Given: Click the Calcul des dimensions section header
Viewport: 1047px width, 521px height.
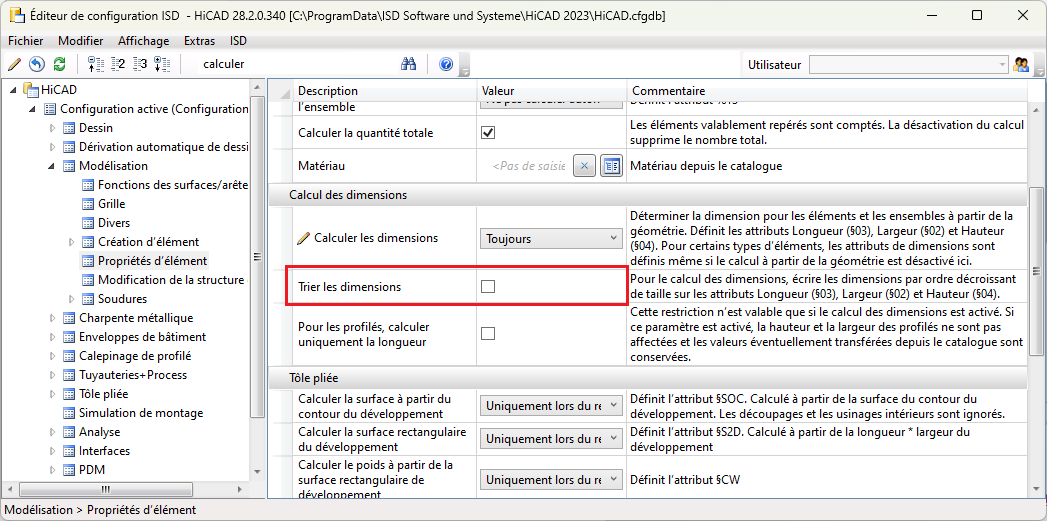Looking at the screenshot, I should pyautogui.click(x=648, y=195).
